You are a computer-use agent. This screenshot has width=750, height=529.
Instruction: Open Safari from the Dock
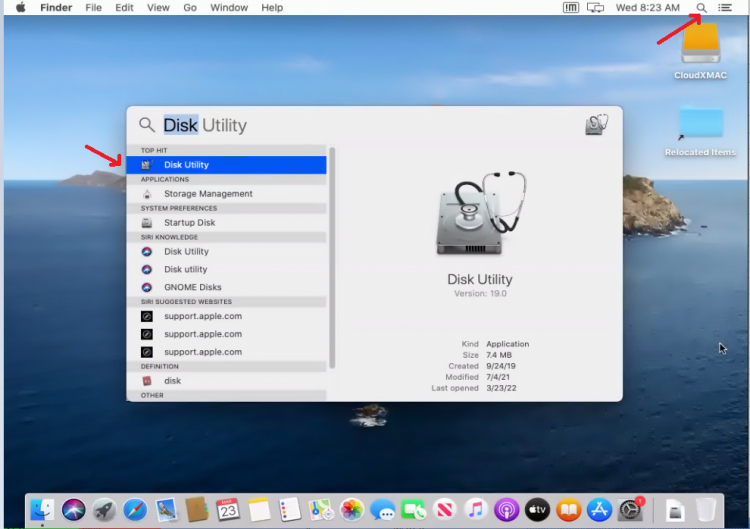click(x=135, y=509)
